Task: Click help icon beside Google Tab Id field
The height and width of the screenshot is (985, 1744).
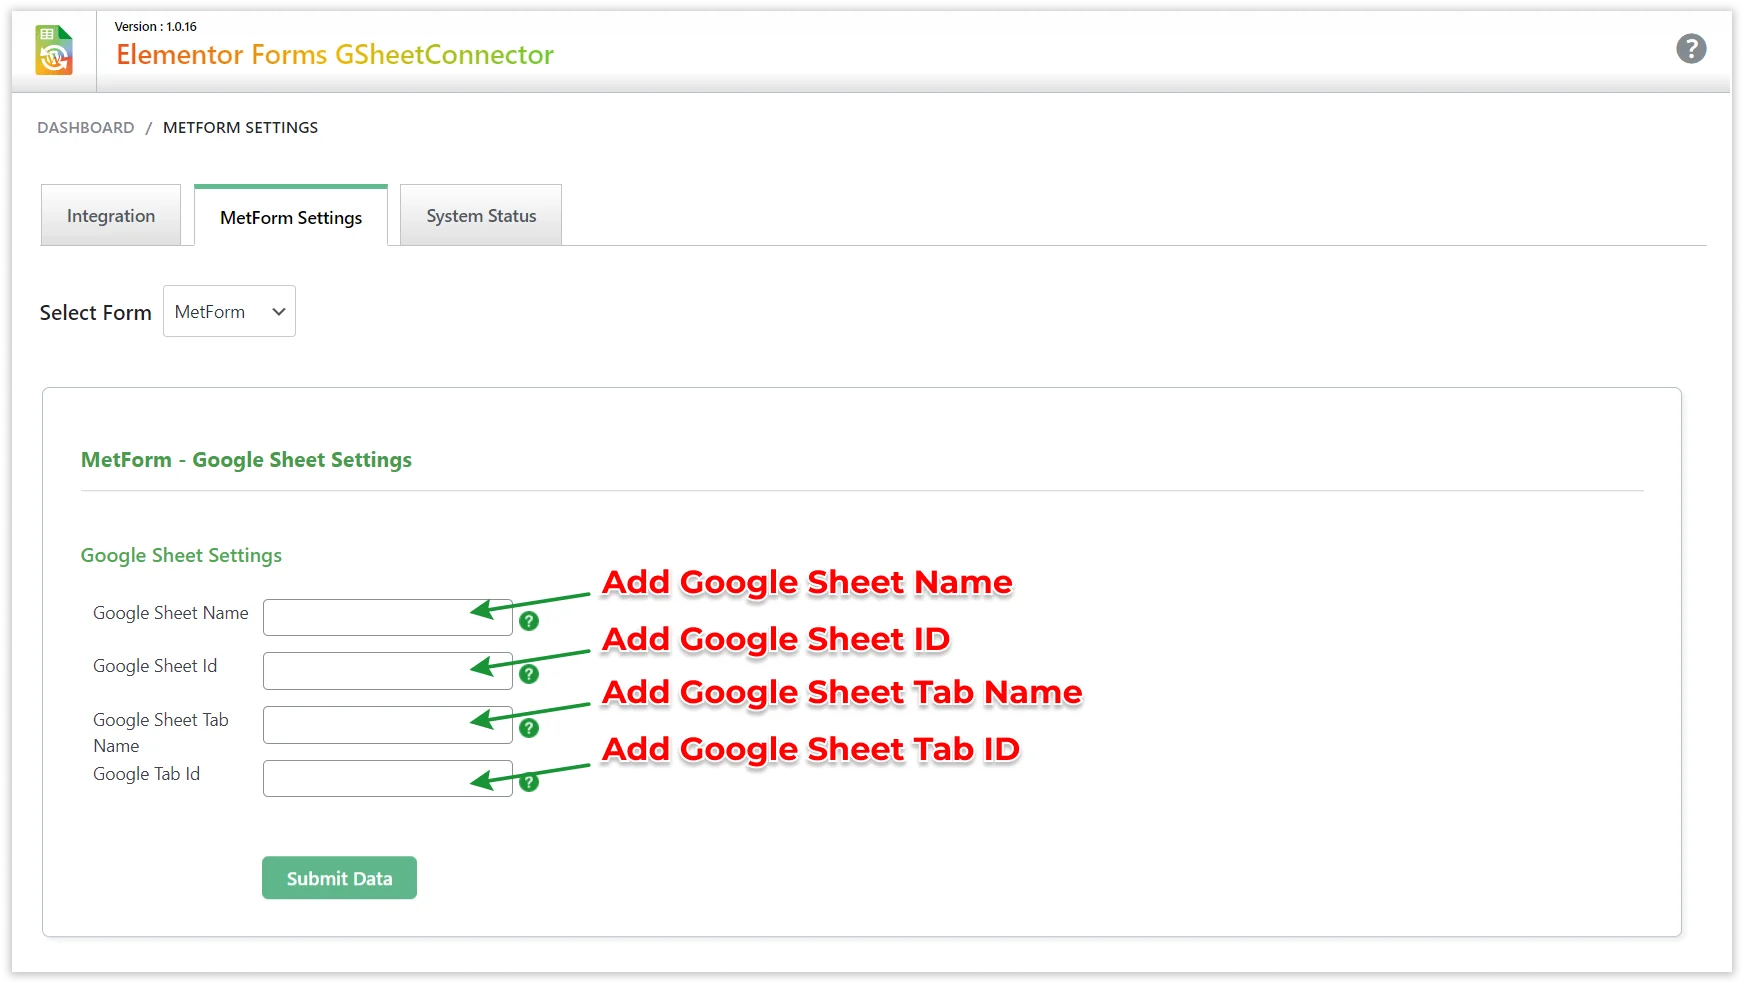Action: click(x=529, y=782)
